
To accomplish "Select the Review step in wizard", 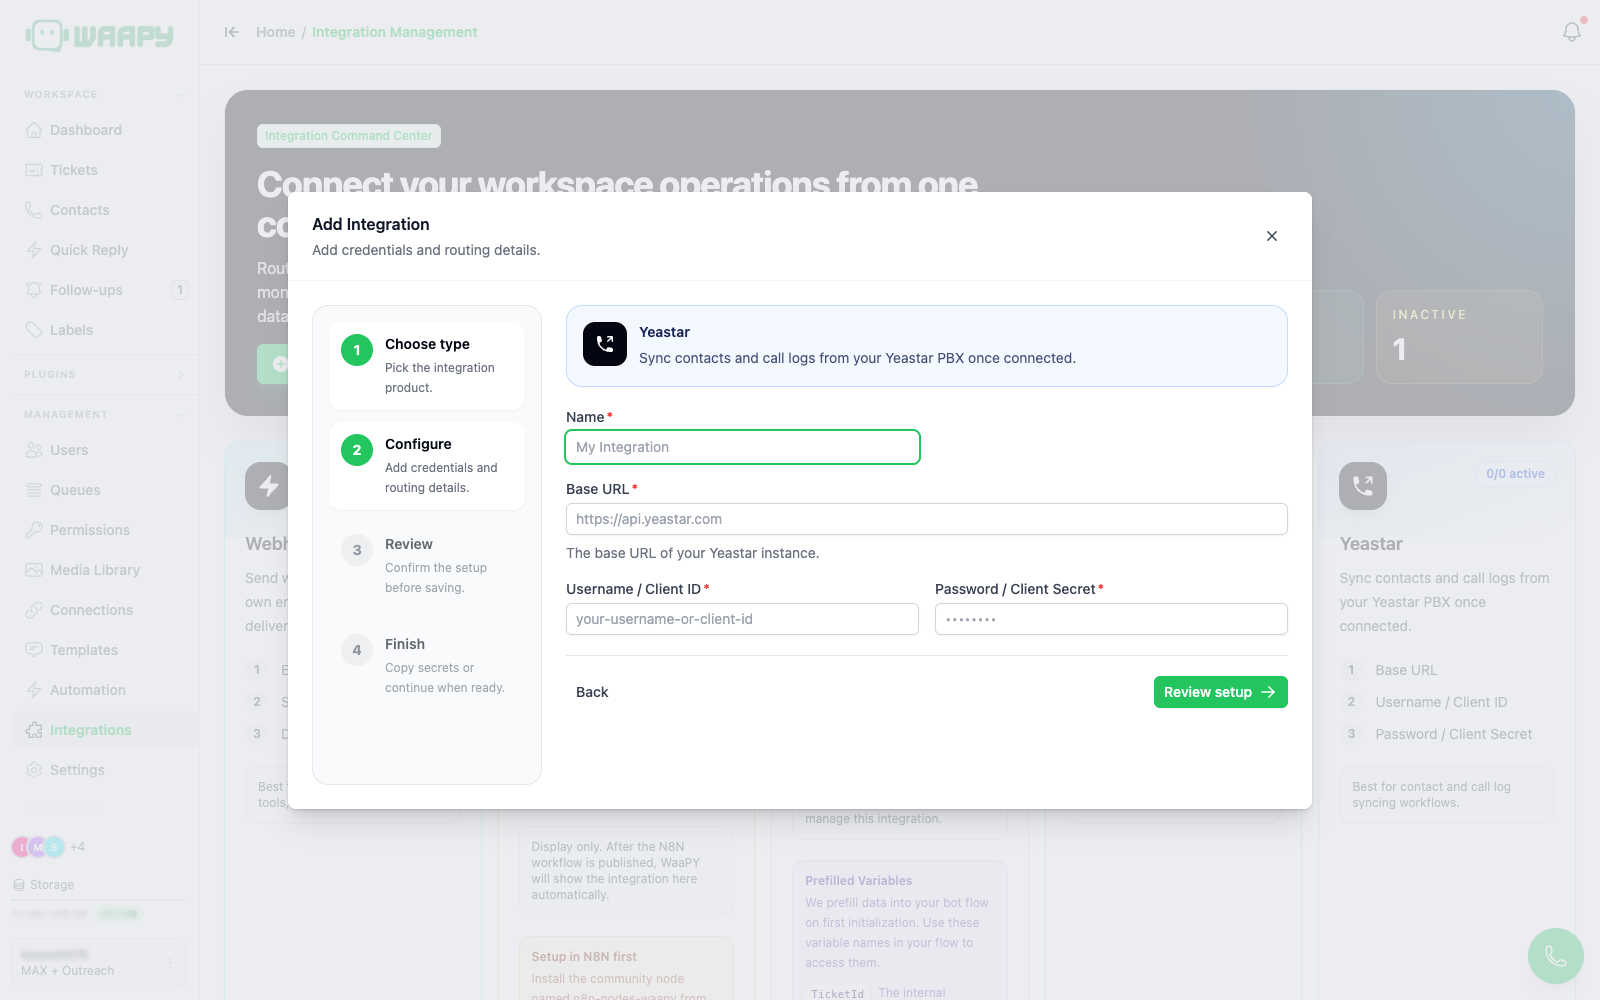I will point(427,565).
